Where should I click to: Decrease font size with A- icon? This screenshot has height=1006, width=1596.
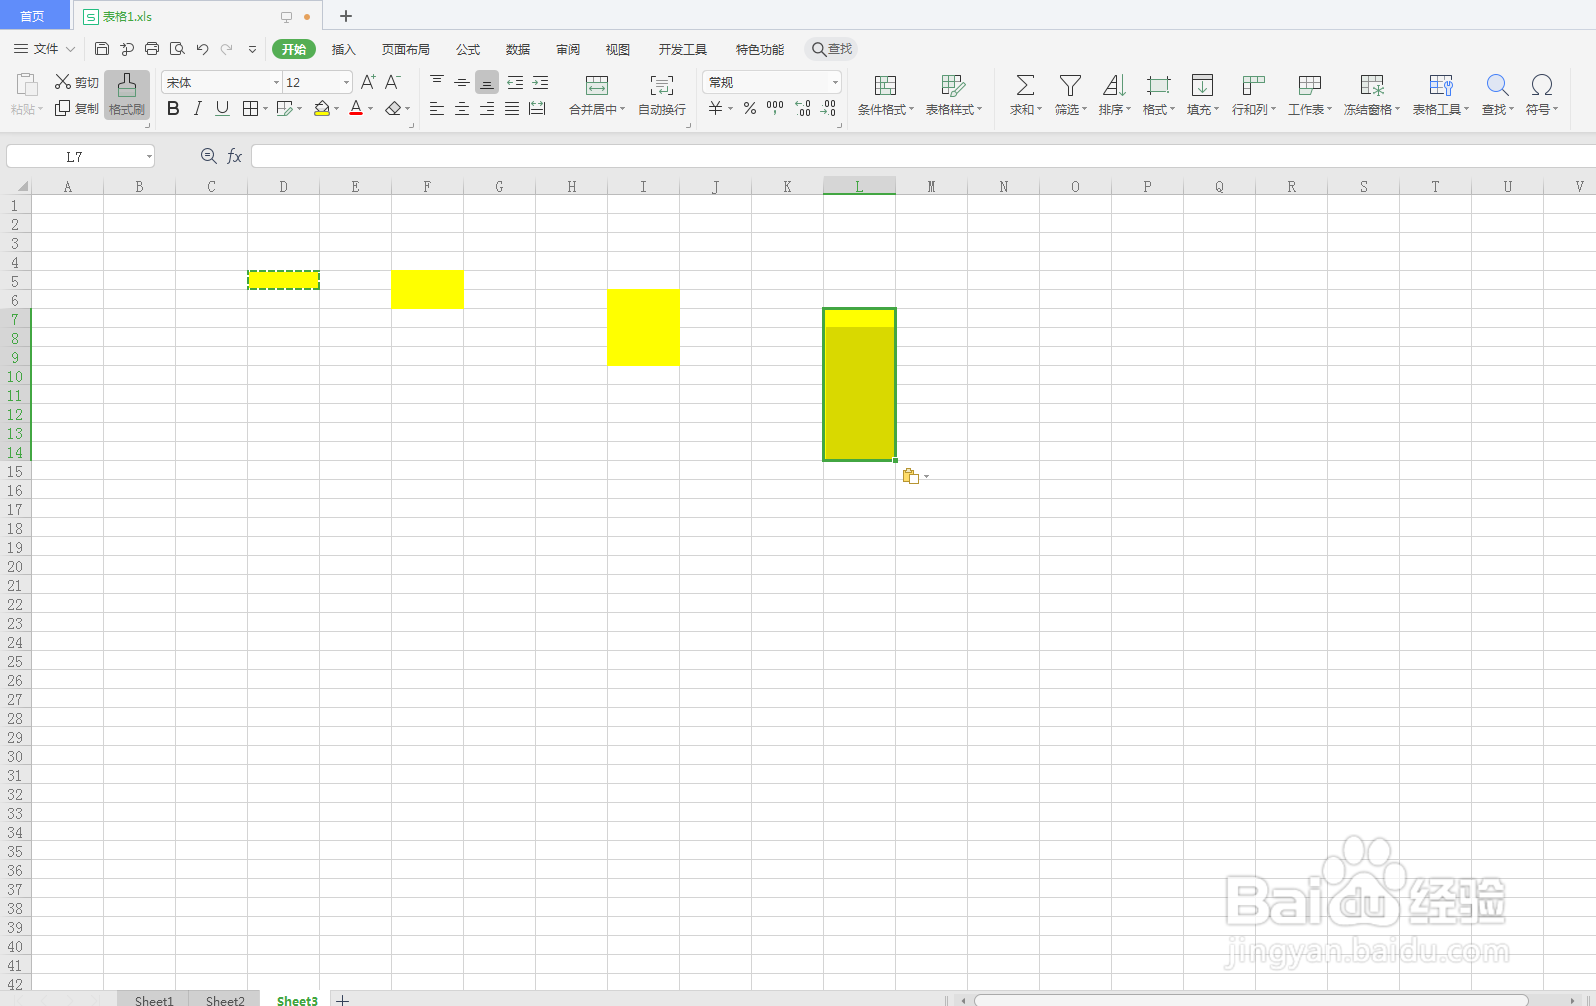pyautogui.click(x=393, y=82)
